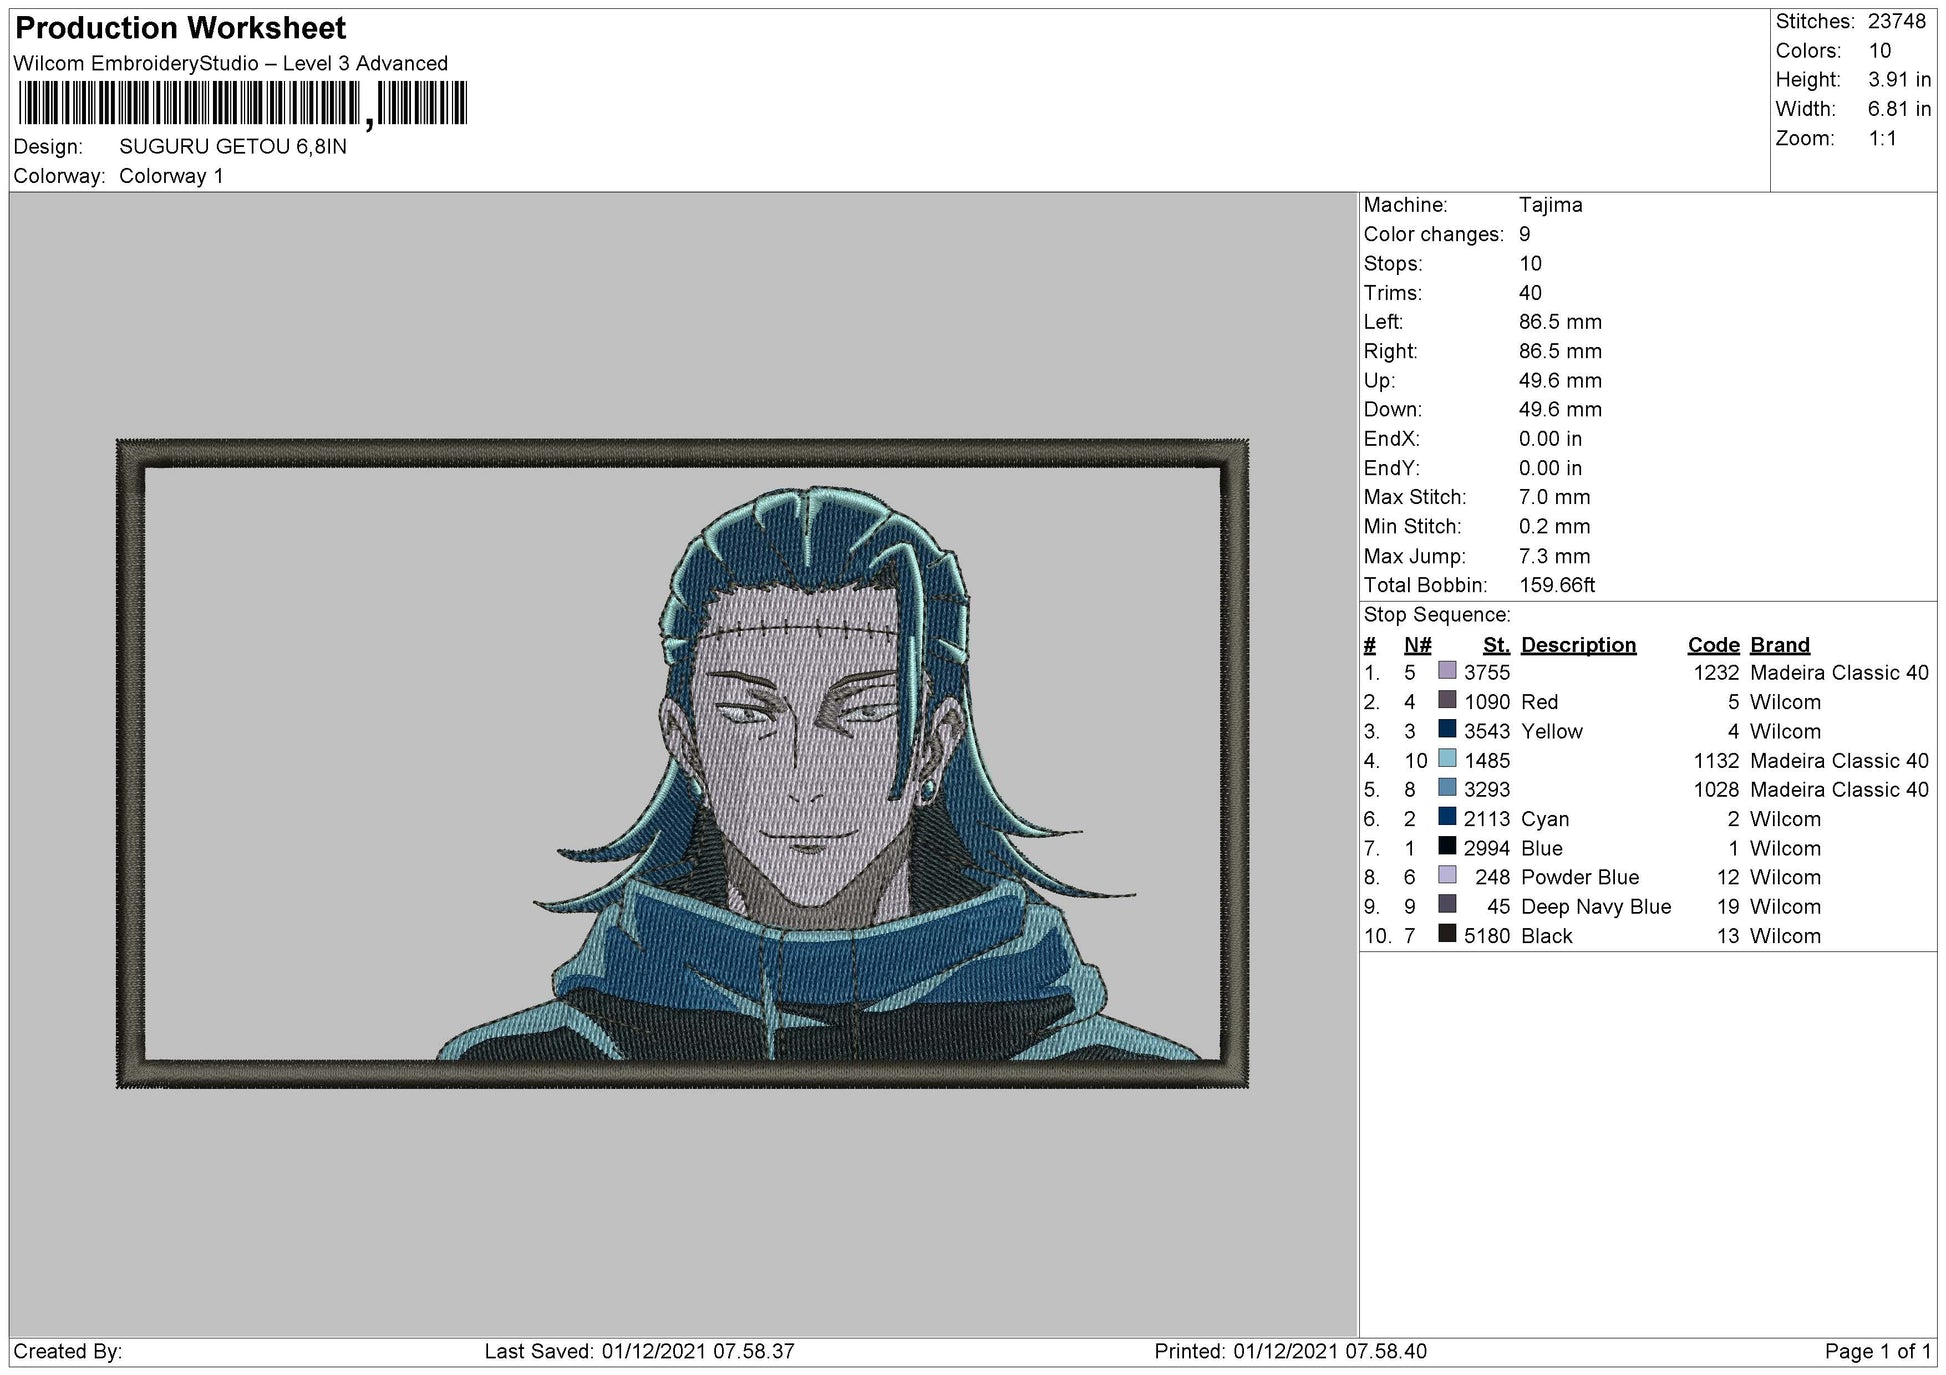1946x1375 pixels.
Task: Click the swatch for stop 5 code 1028
Action: [1447, 788]
